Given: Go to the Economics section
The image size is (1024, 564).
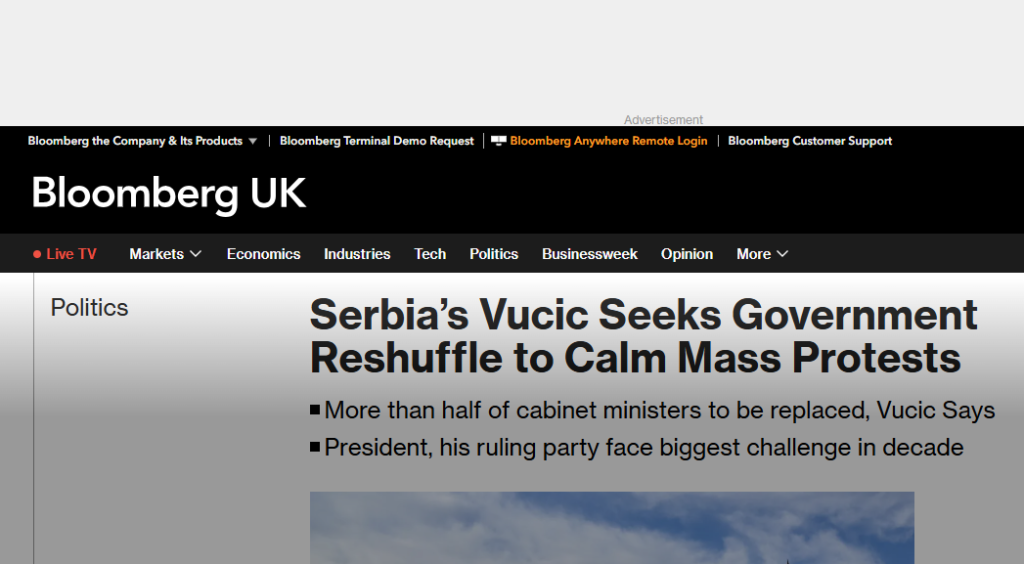Looking at the screenshot, I should coord(263,254).
